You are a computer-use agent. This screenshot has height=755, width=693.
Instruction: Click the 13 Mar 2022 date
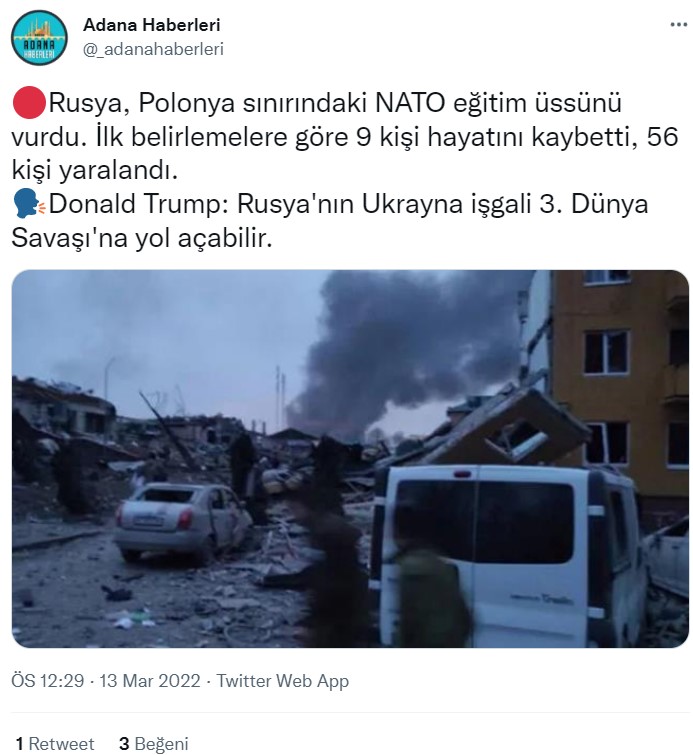click(150, 681)
